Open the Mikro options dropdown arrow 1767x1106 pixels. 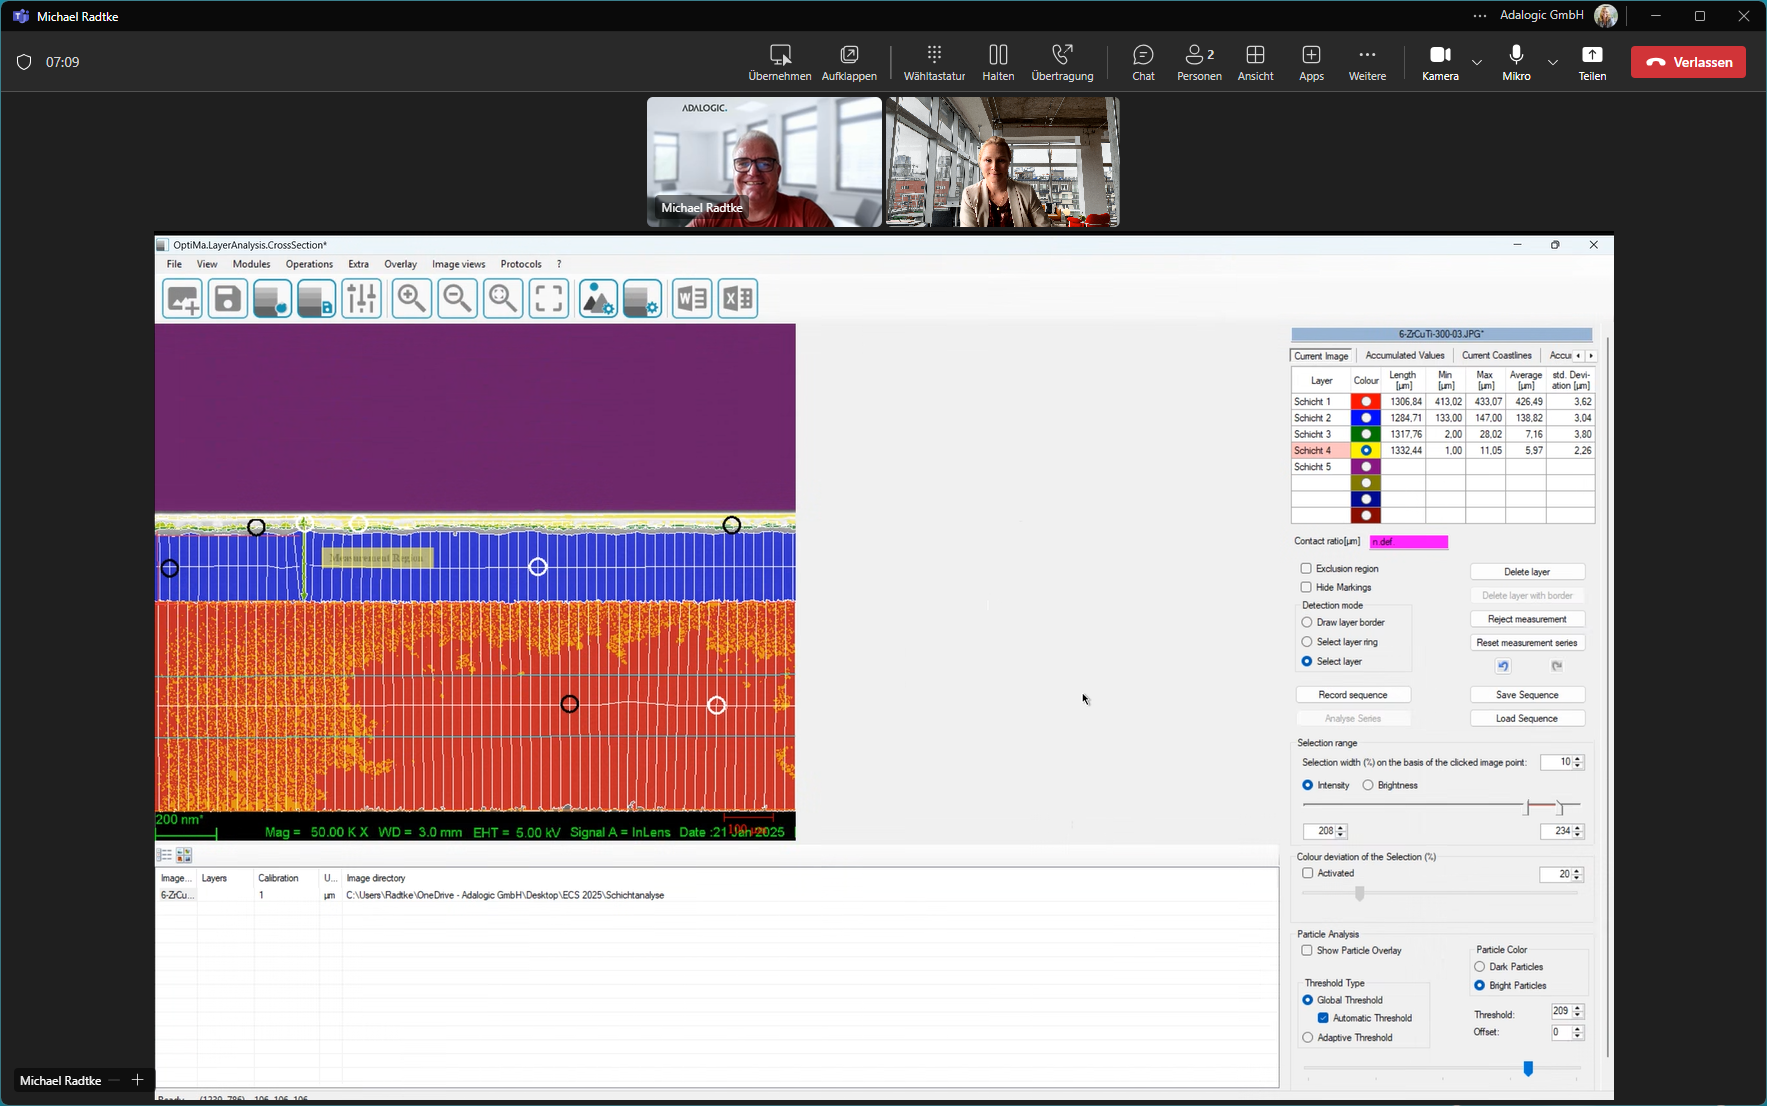click(x=1553, y=62)
